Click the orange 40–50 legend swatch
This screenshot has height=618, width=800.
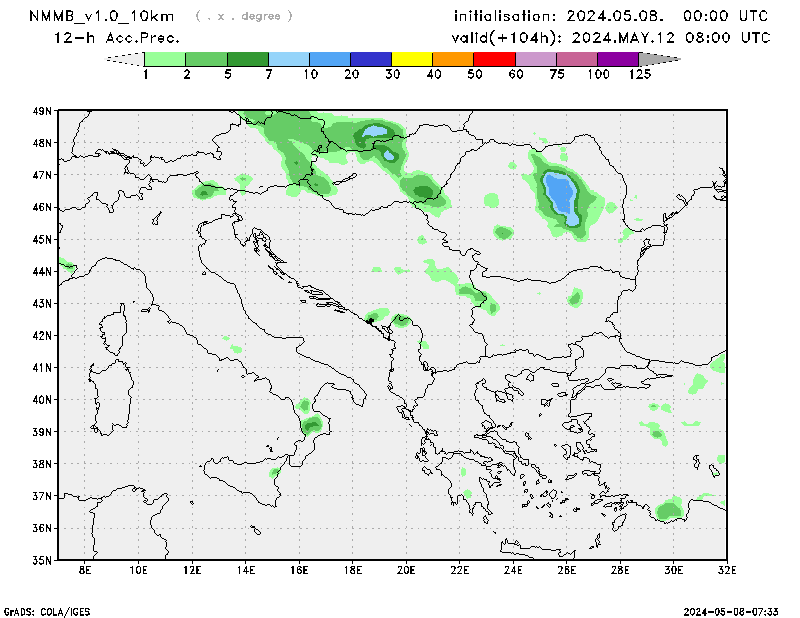(453, 59)
